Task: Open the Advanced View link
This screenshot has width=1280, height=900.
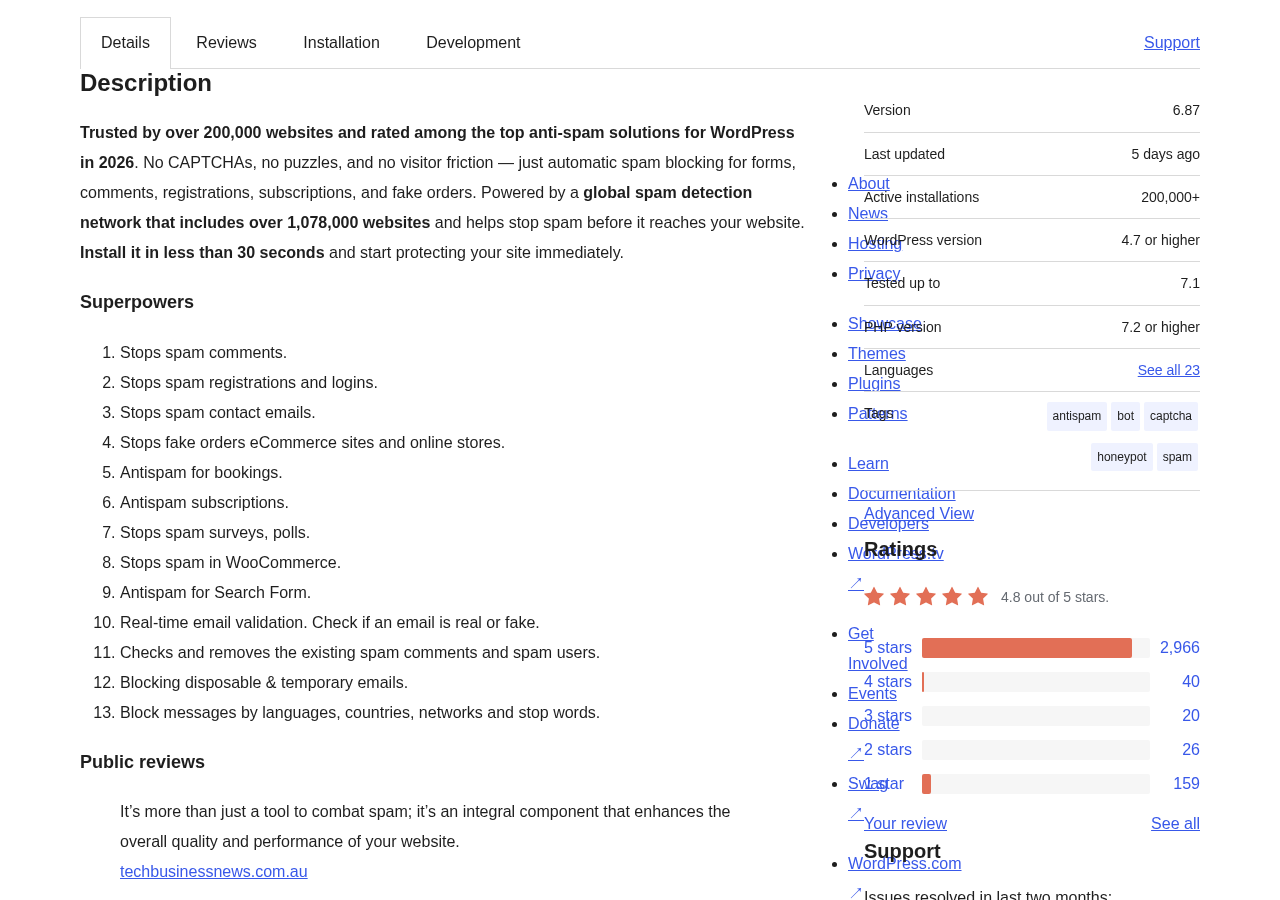Action: [919, 514]
